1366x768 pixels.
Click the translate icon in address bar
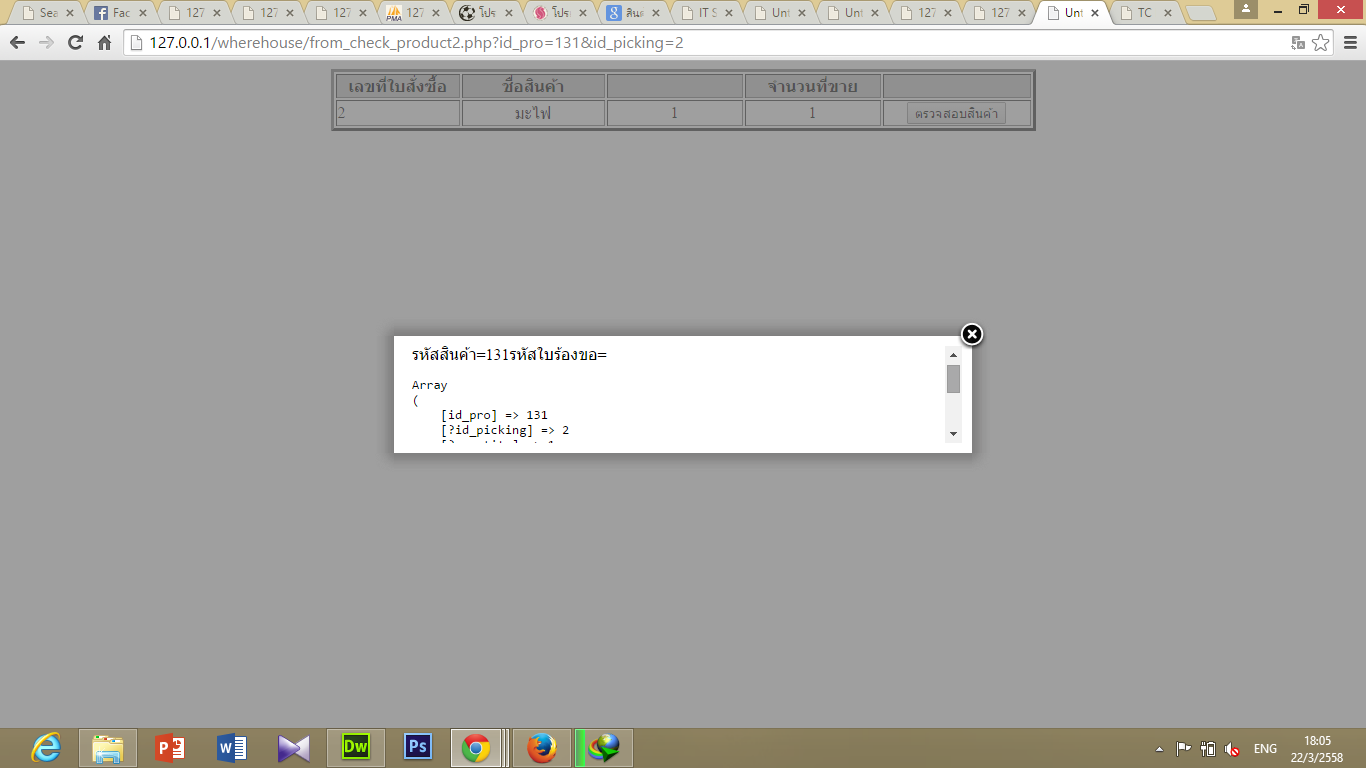click(1298, 43)
